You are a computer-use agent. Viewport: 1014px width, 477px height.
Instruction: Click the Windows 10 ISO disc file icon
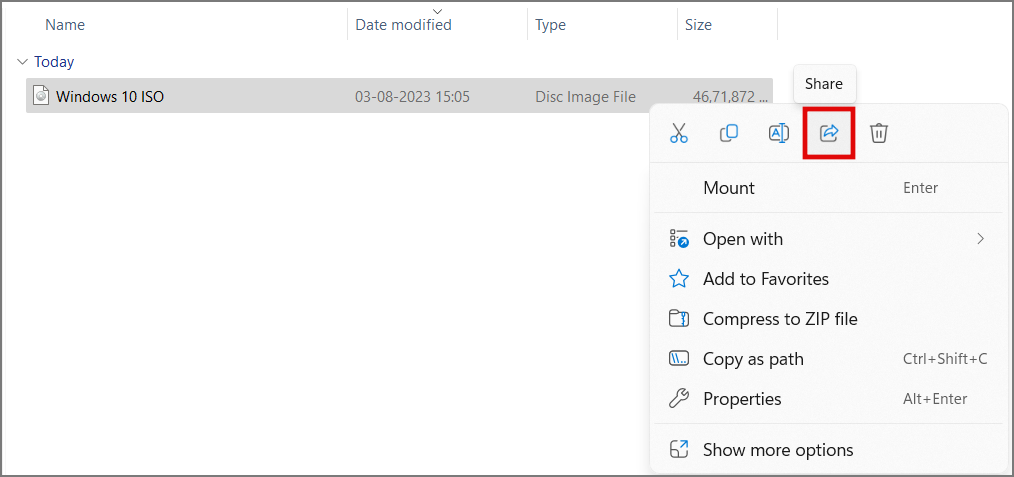[x=41, y=96]
